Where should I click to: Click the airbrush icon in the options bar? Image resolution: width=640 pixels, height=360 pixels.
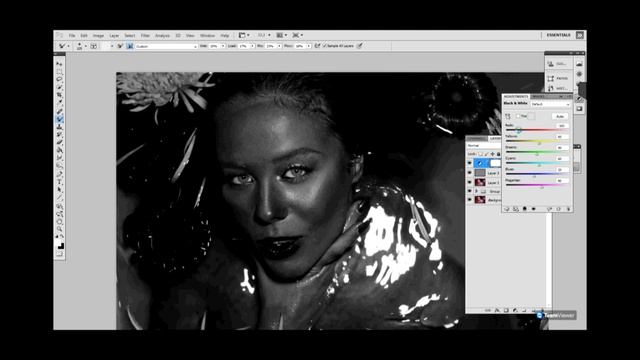(317, 46)
